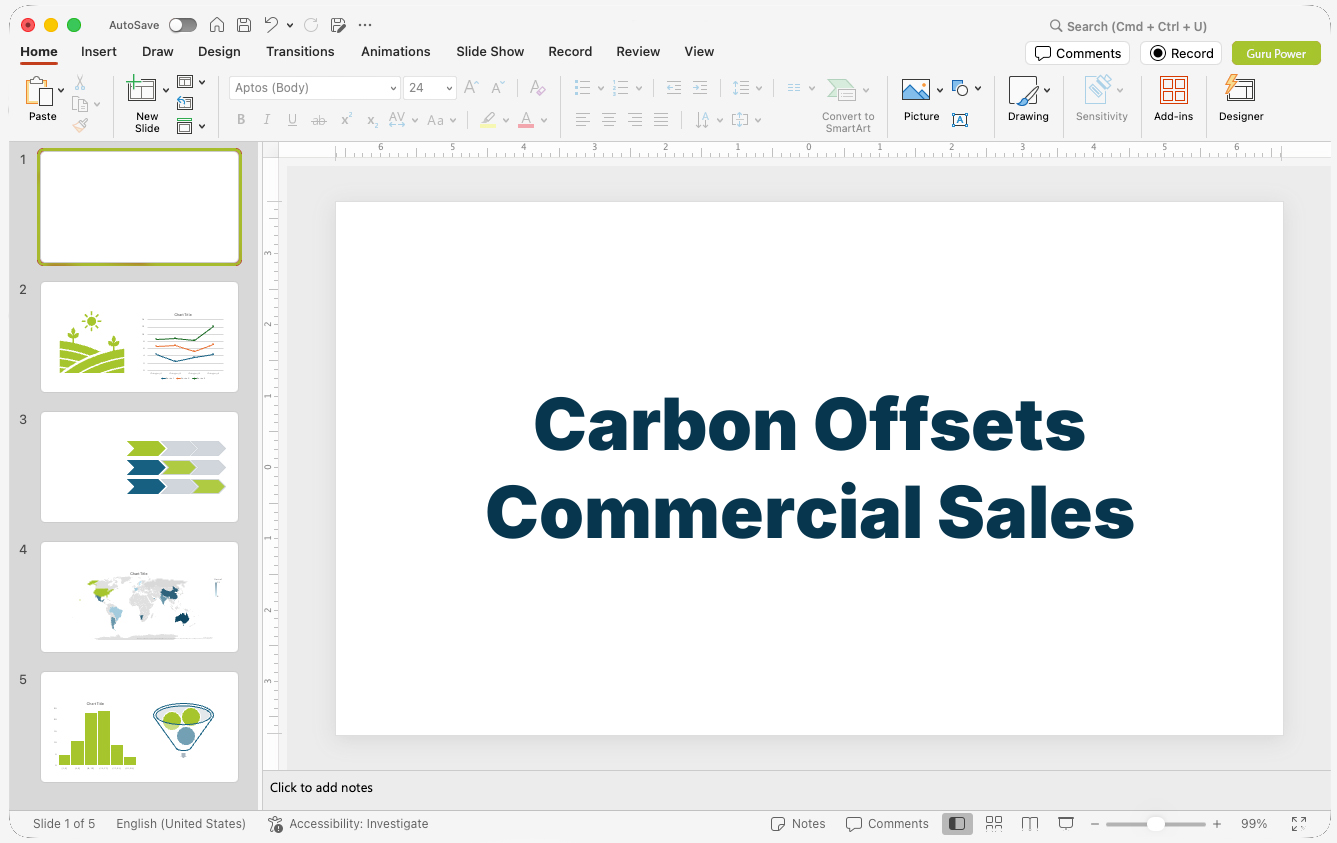Click Increase Font Size icon
Image resolution: width=1337 pixels, height=843 pixels.
(x=472, y=88)
